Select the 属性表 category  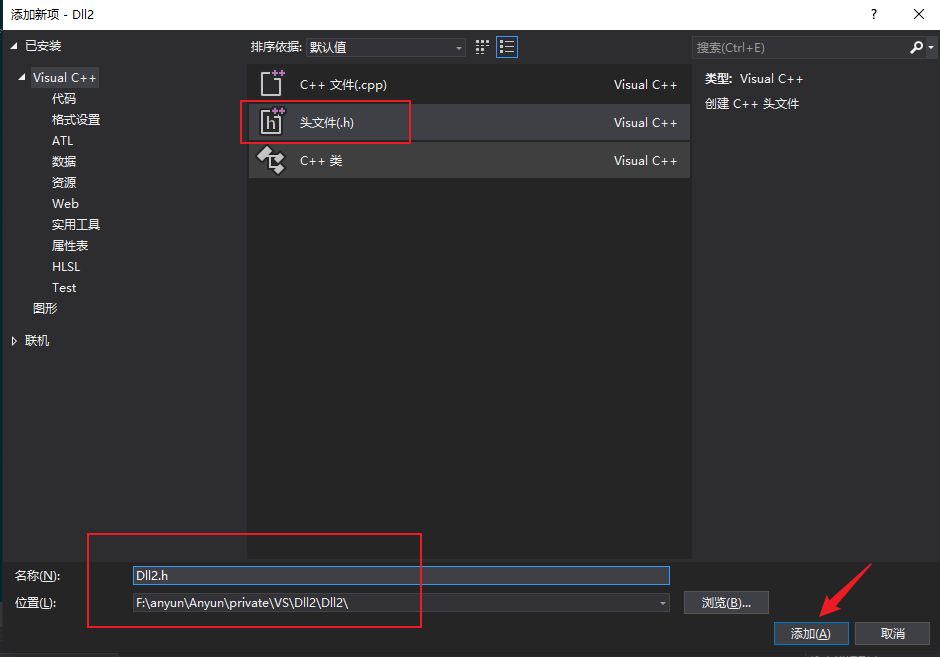[70, 246]
